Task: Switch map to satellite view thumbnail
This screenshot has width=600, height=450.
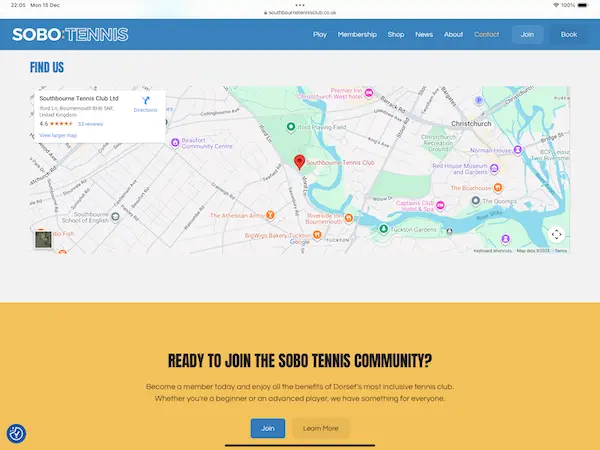Action: (x=43, y=240)
